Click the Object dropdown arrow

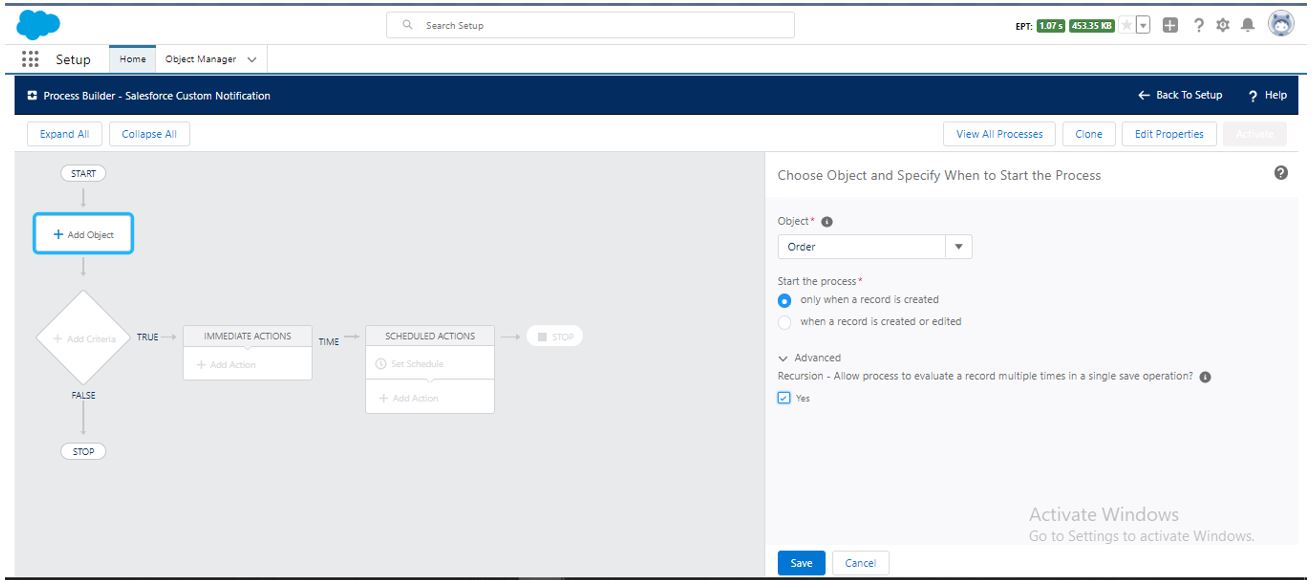click(958, 247)
